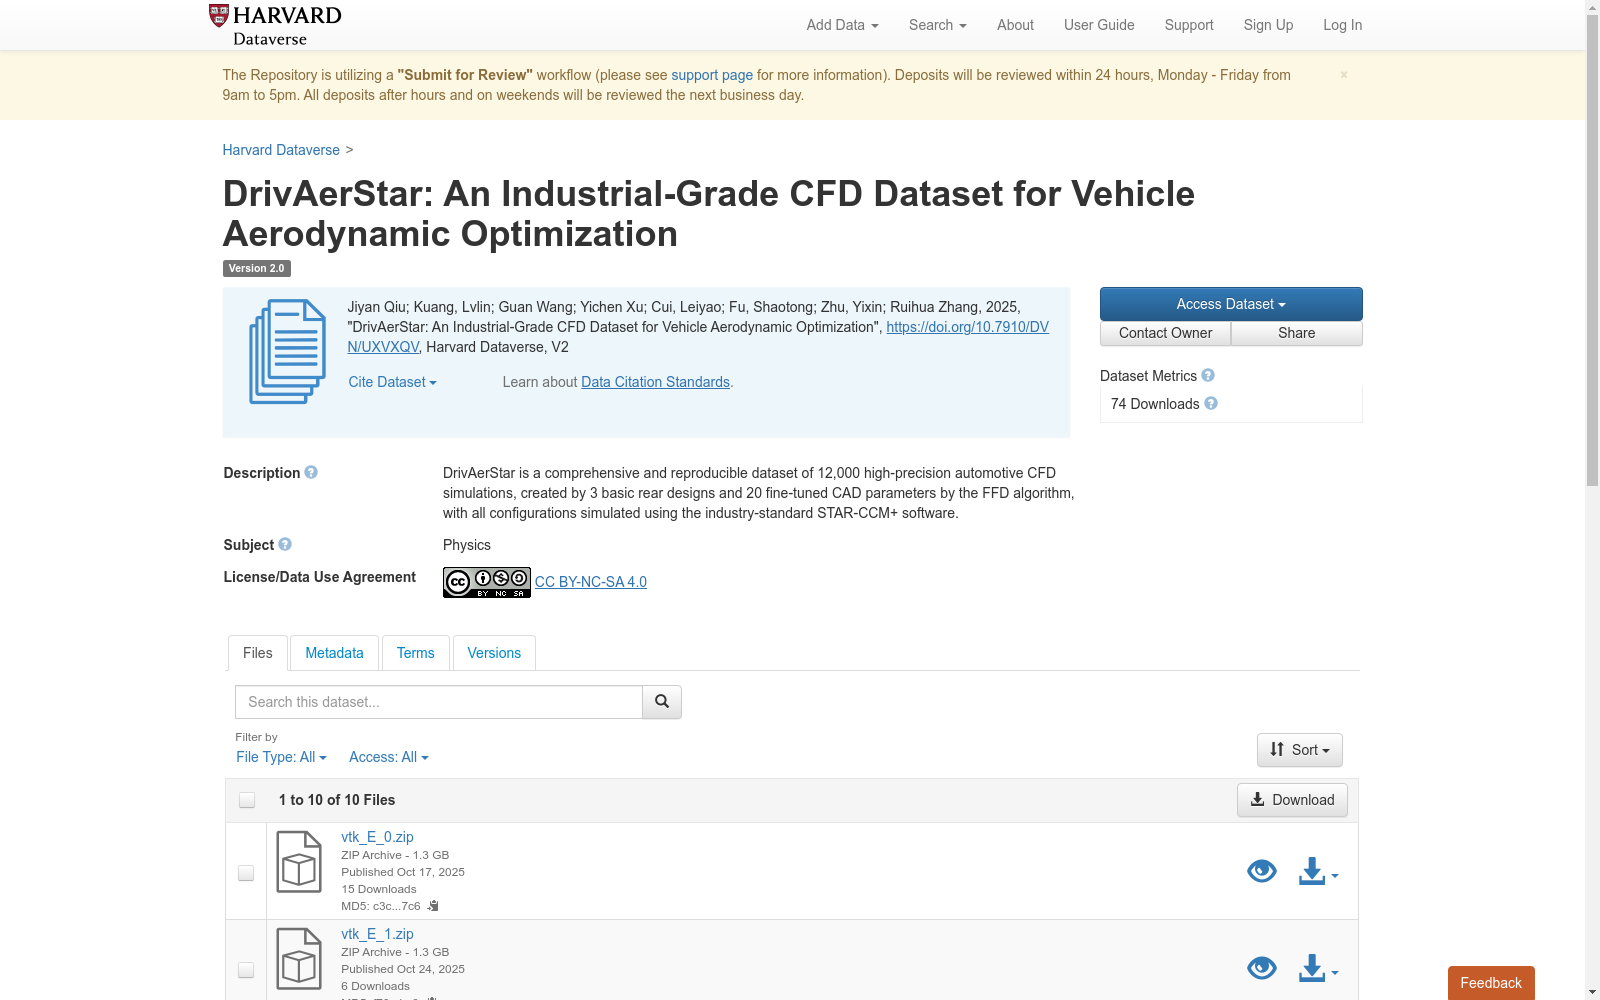Click the Harvard Dataverse breadcrumb link
This screenshot has width=1600, height=1000.
pyautogui.click(x=281, y=150)
